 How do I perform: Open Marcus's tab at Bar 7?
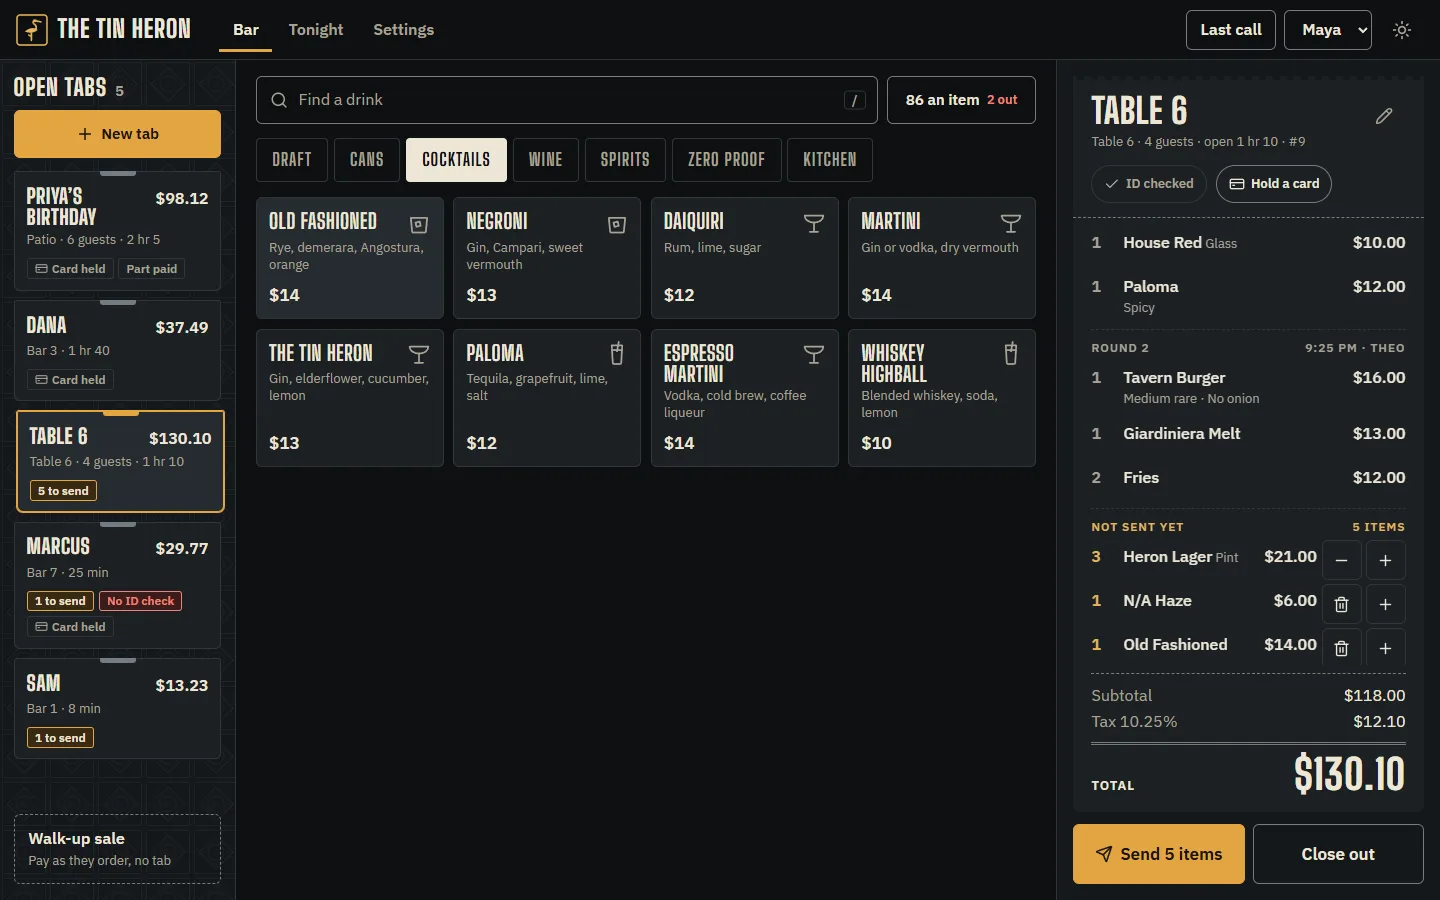coord(118,586)
